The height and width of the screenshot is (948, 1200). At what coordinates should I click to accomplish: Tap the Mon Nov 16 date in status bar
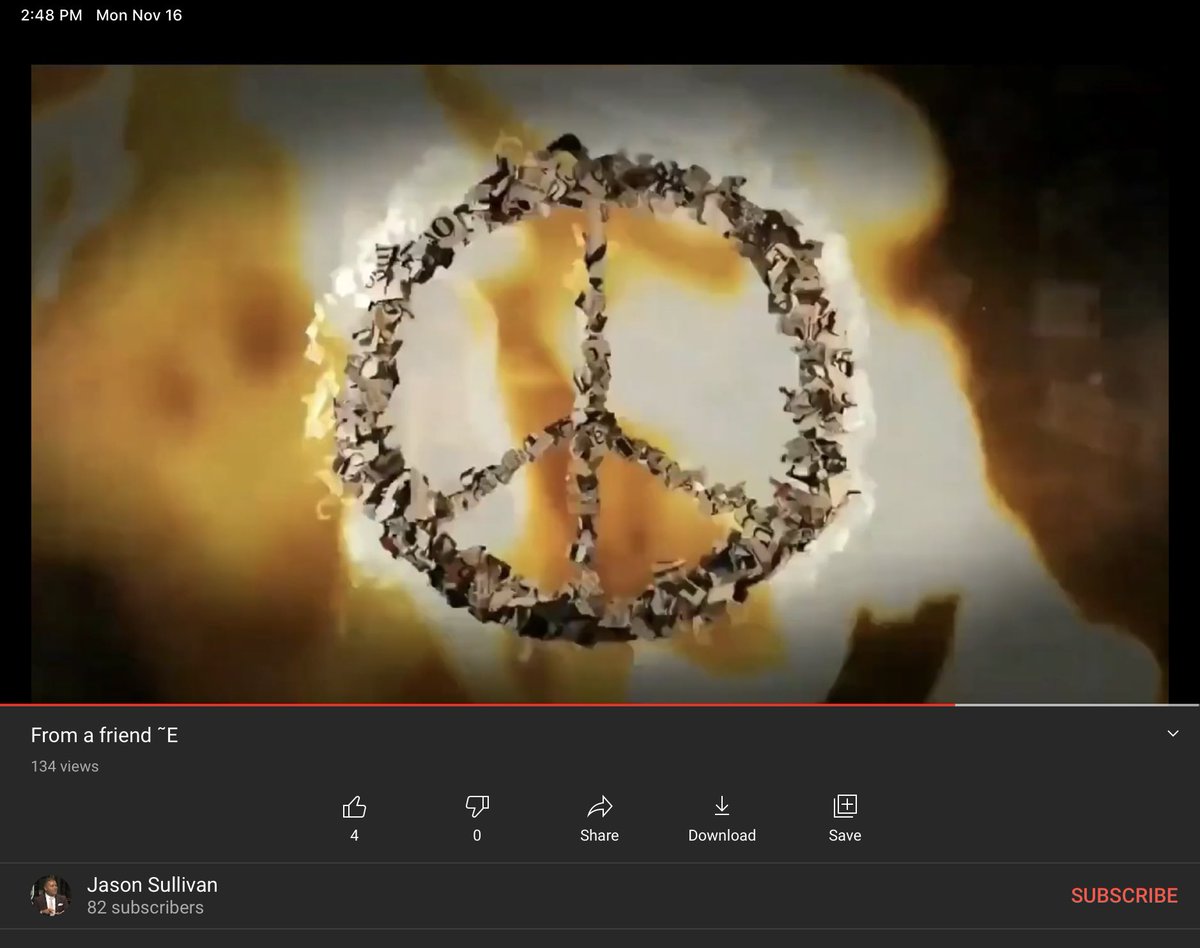(x=139, y=15)
